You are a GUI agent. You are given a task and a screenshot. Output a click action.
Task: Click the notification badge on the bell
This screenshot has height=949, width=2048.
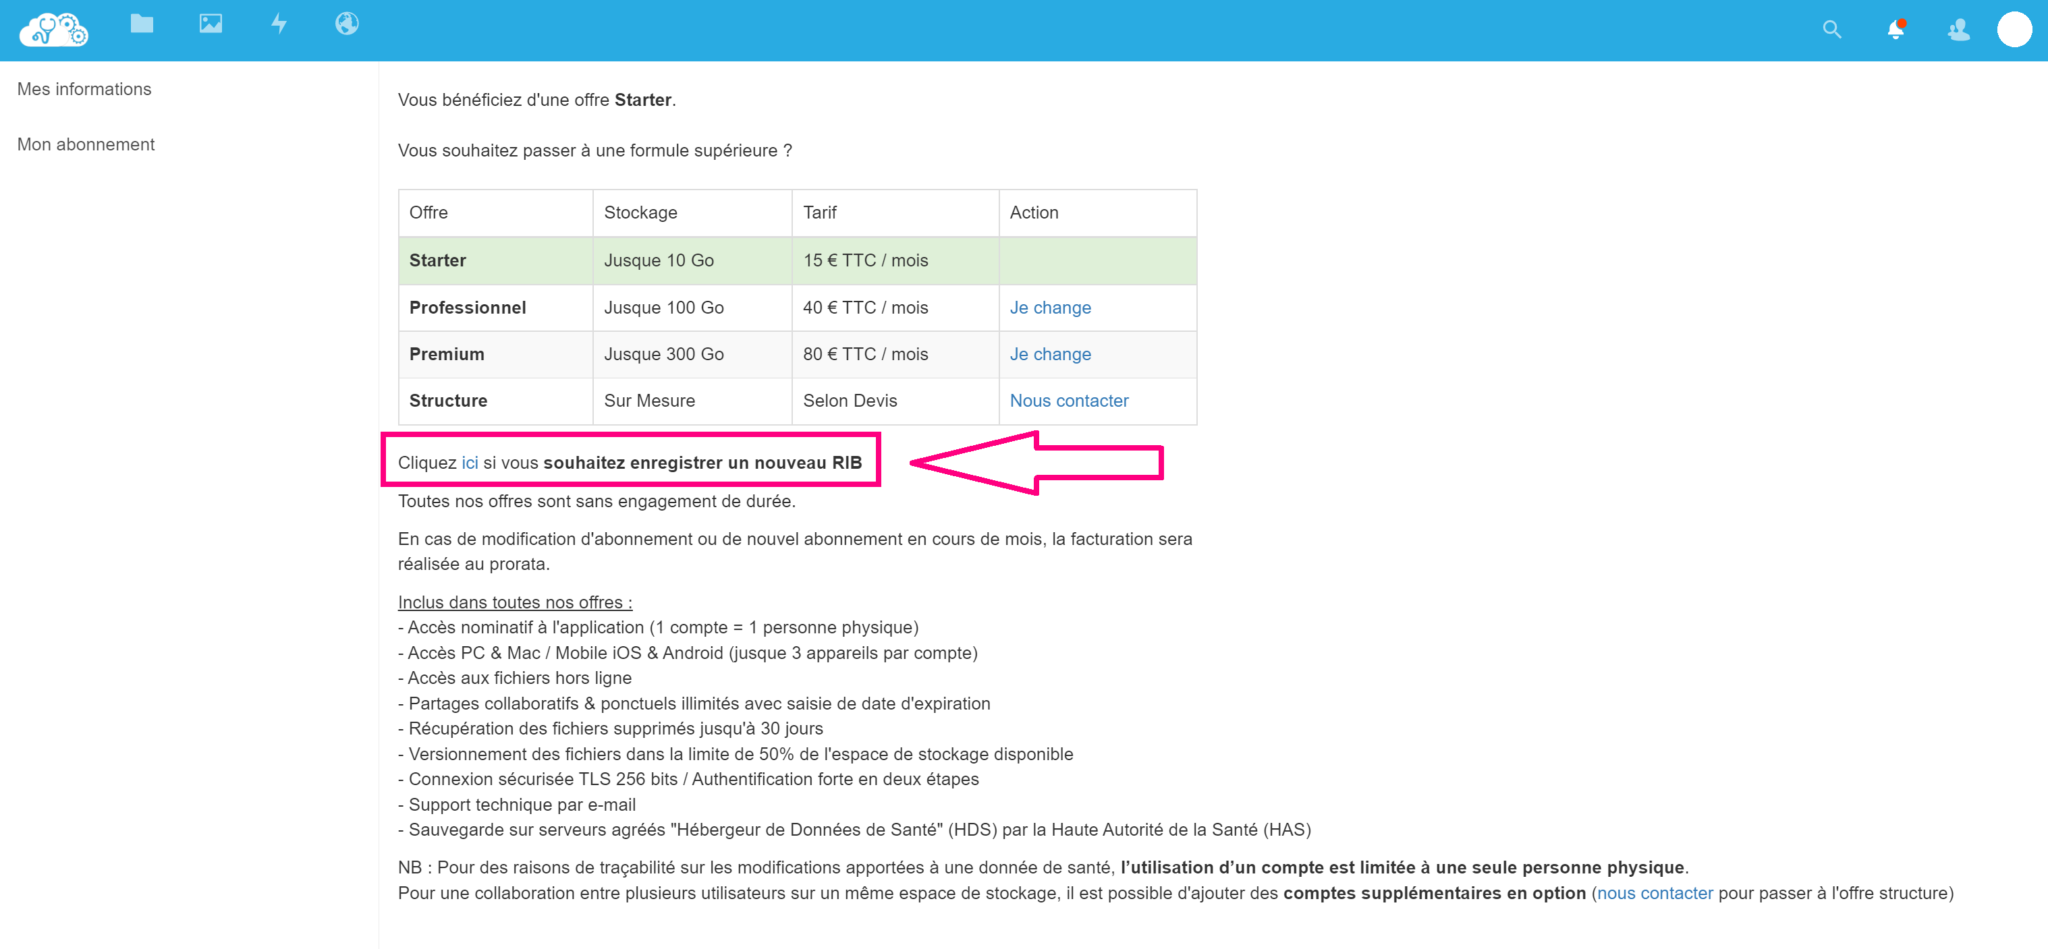pyautogui.click(x=1904, y=19)
